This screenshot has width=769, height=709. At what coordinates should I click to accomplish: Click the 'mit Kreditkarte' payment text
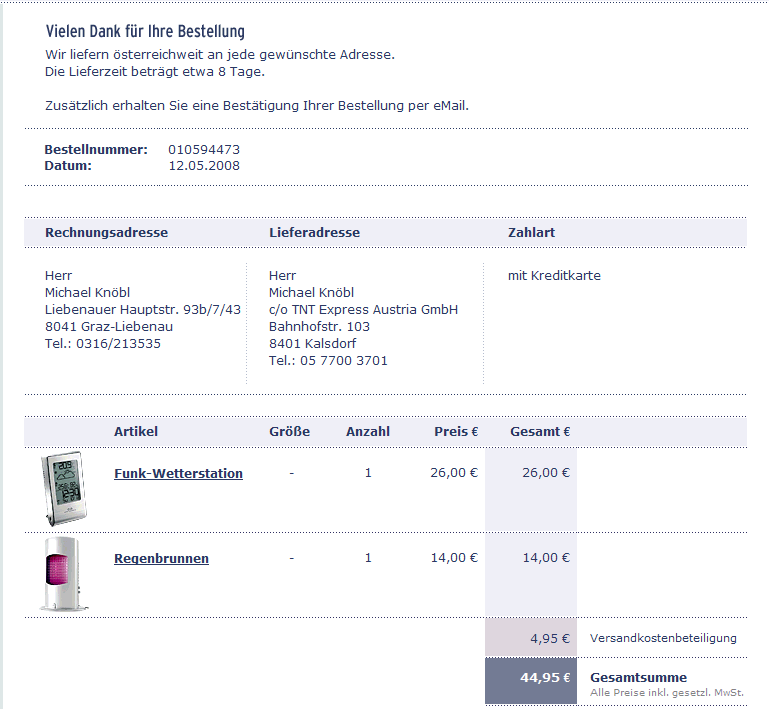(x=554, y=276)
